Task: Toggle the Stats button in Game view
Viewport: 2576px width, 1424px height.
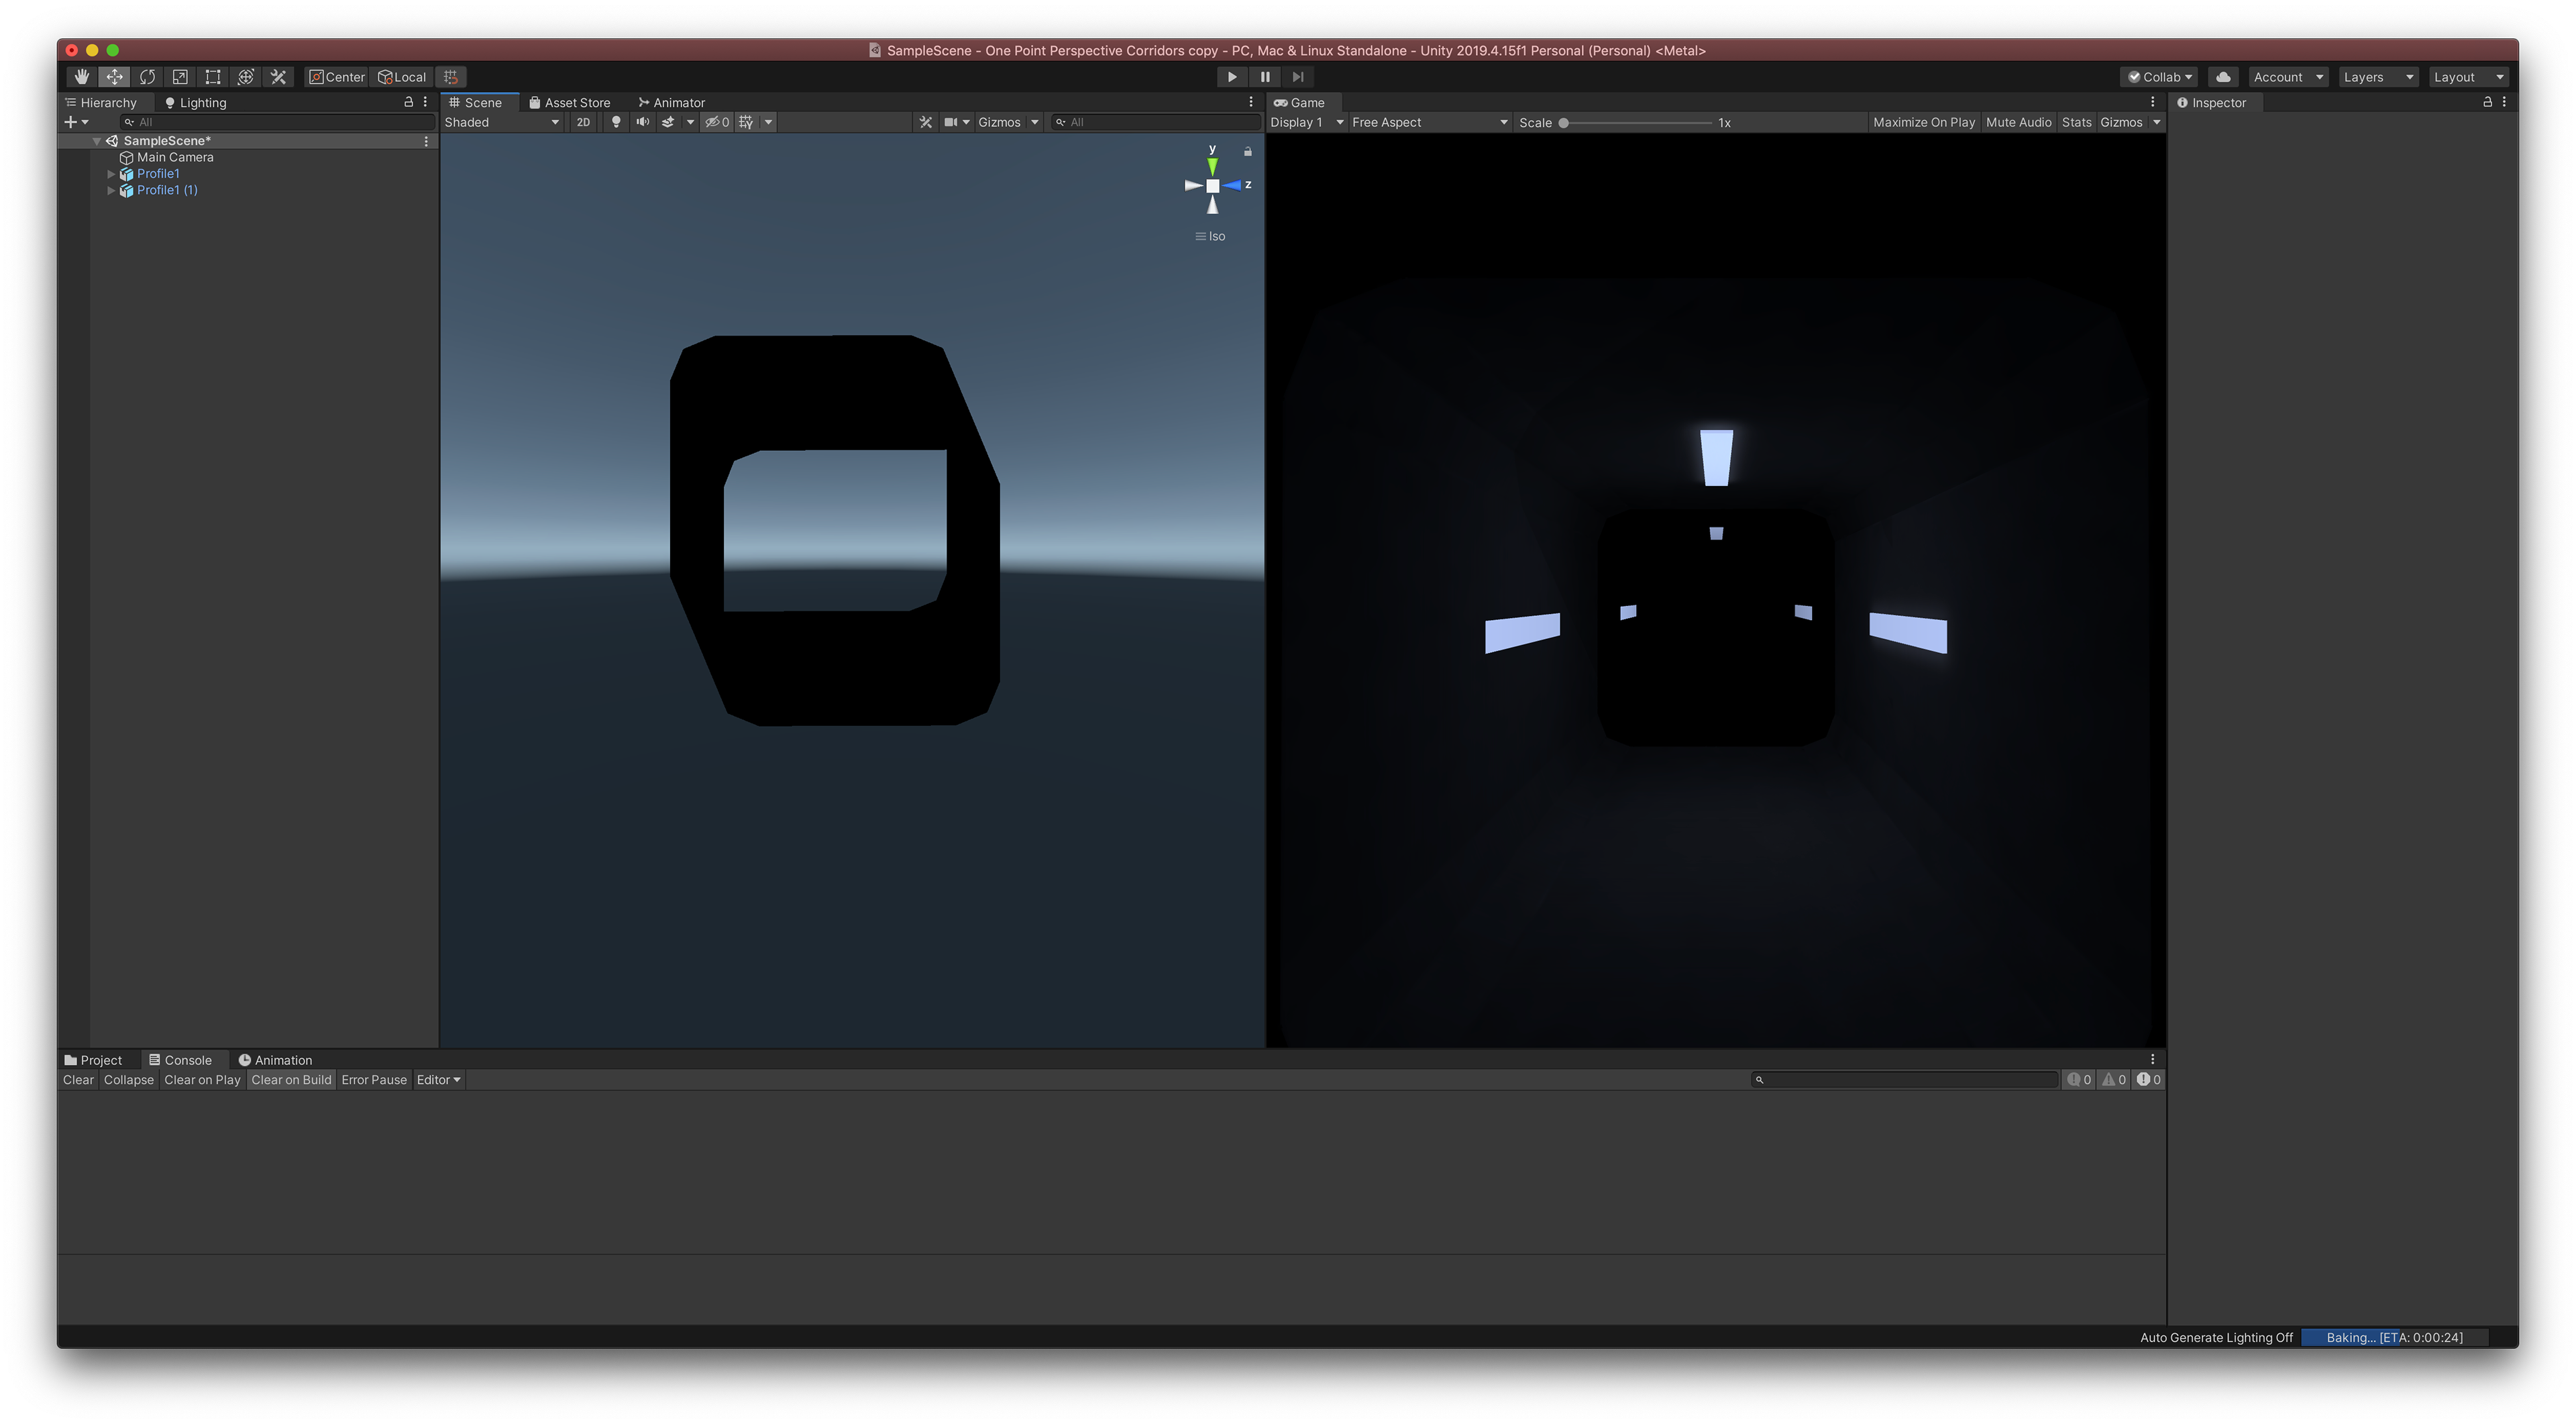Action: tap(2076, 122)
